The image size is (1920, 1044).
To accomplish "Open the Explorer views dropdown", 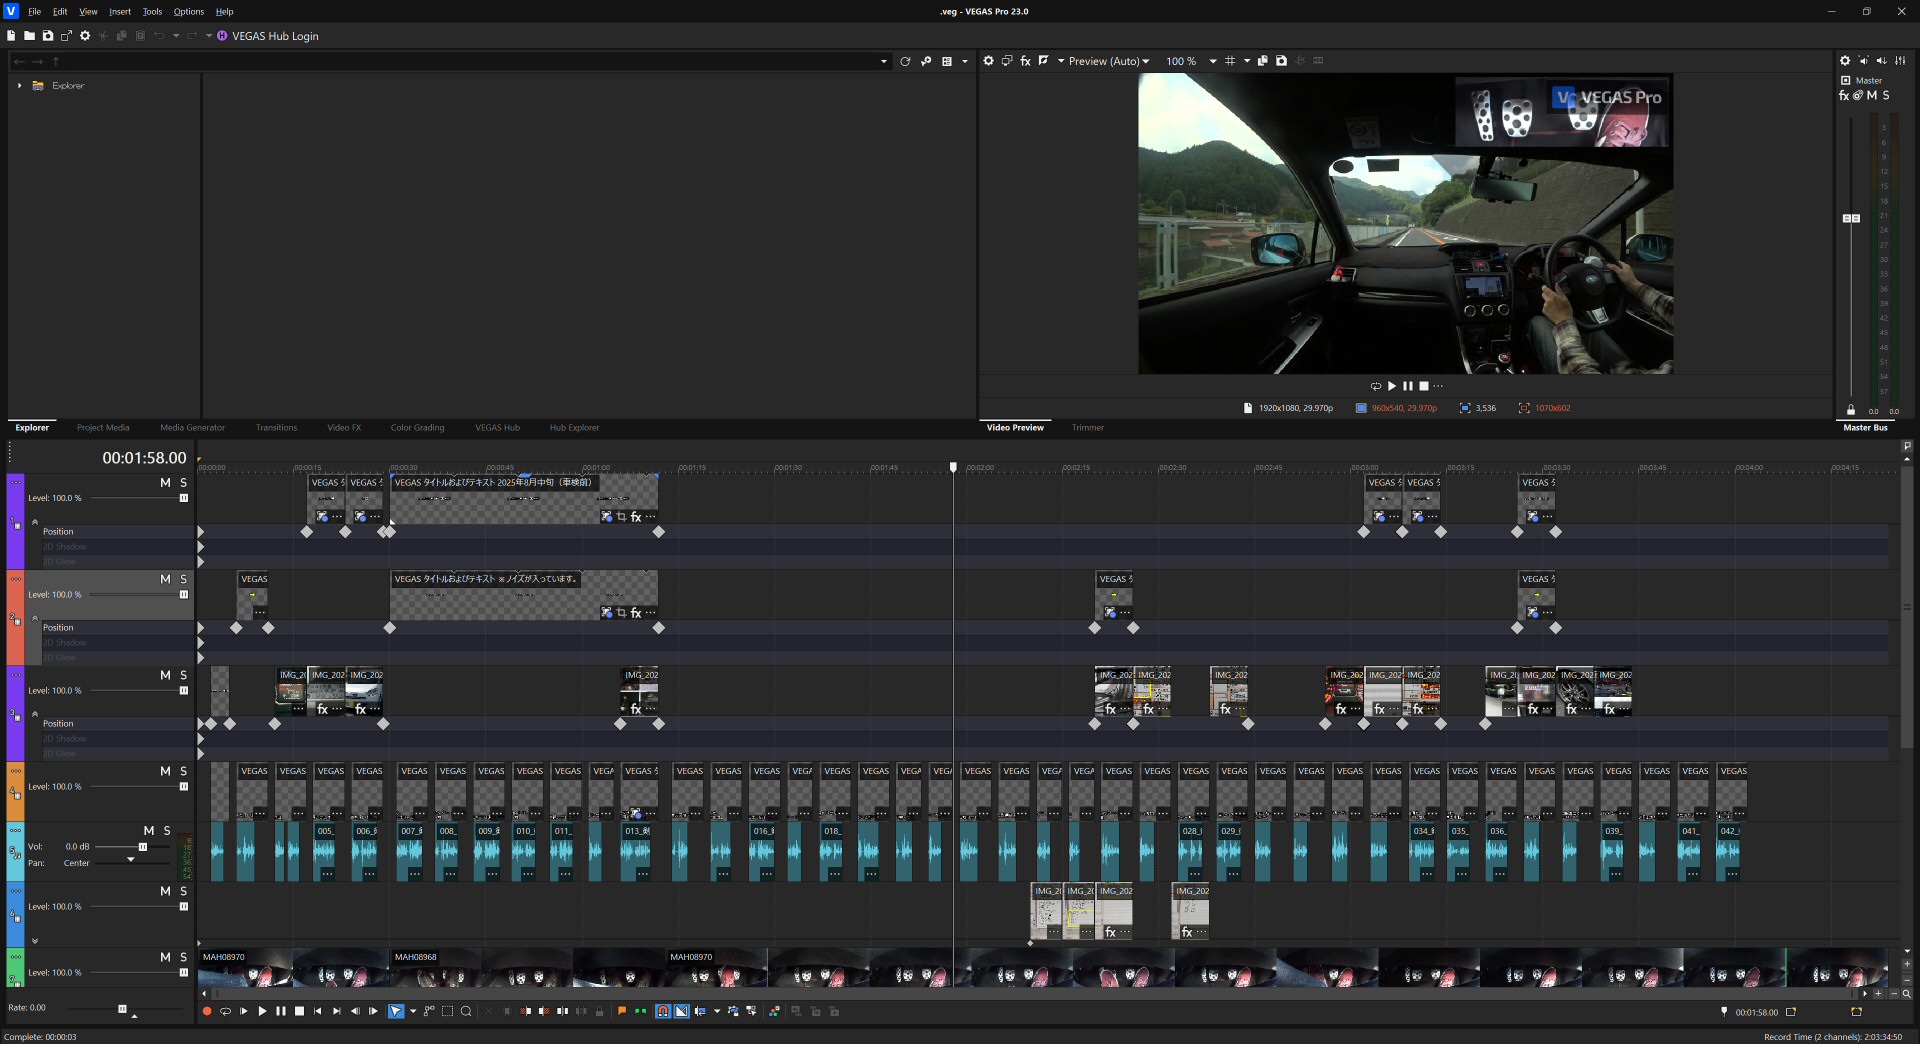I will point(964,61).
